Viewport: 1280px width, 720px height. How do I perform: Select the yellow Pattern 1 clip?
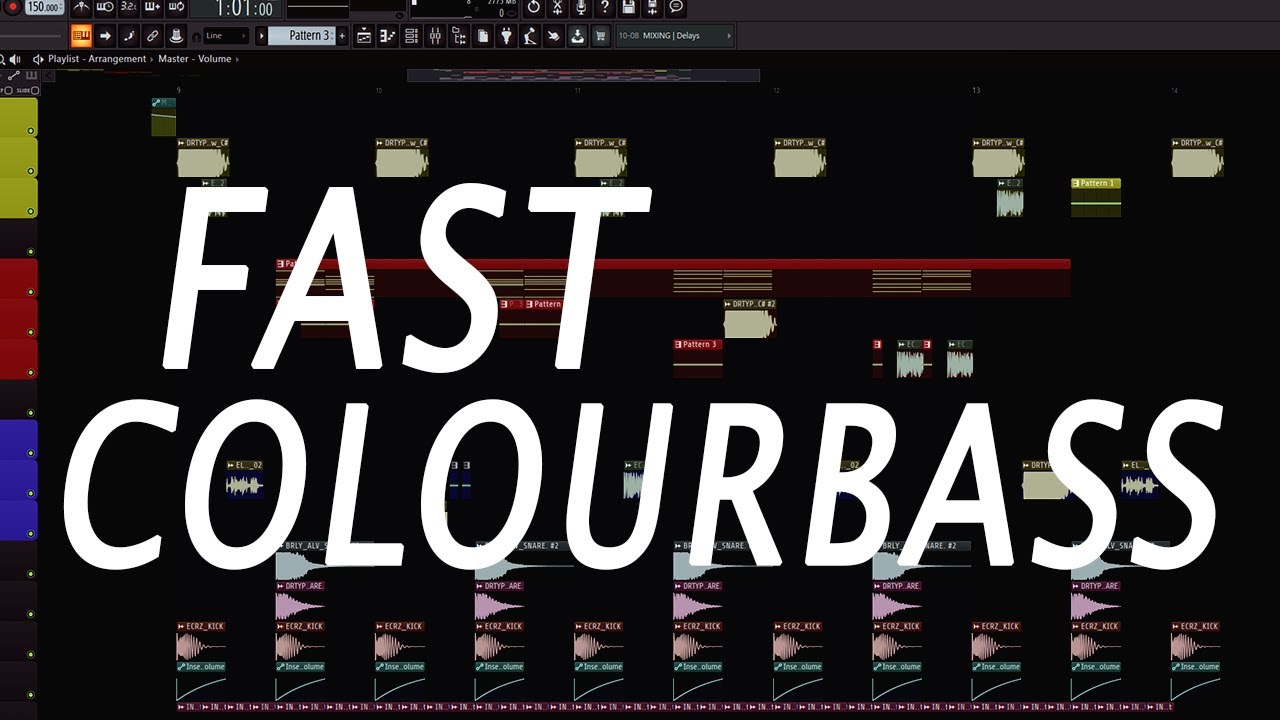tap(1096, 197)
